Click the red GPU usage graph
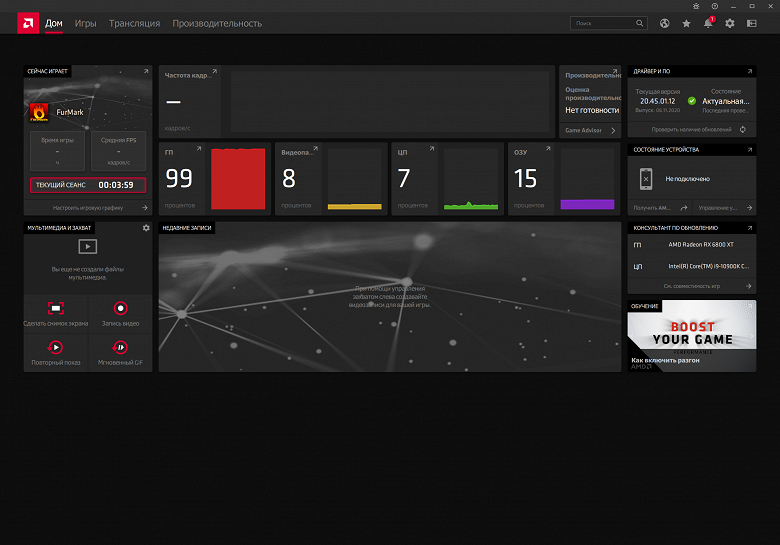 pos(238,179)
